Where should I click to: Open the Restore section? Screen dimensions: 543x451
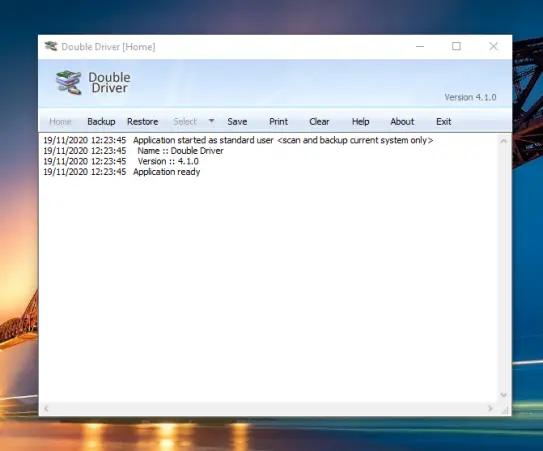click(142, 122)
